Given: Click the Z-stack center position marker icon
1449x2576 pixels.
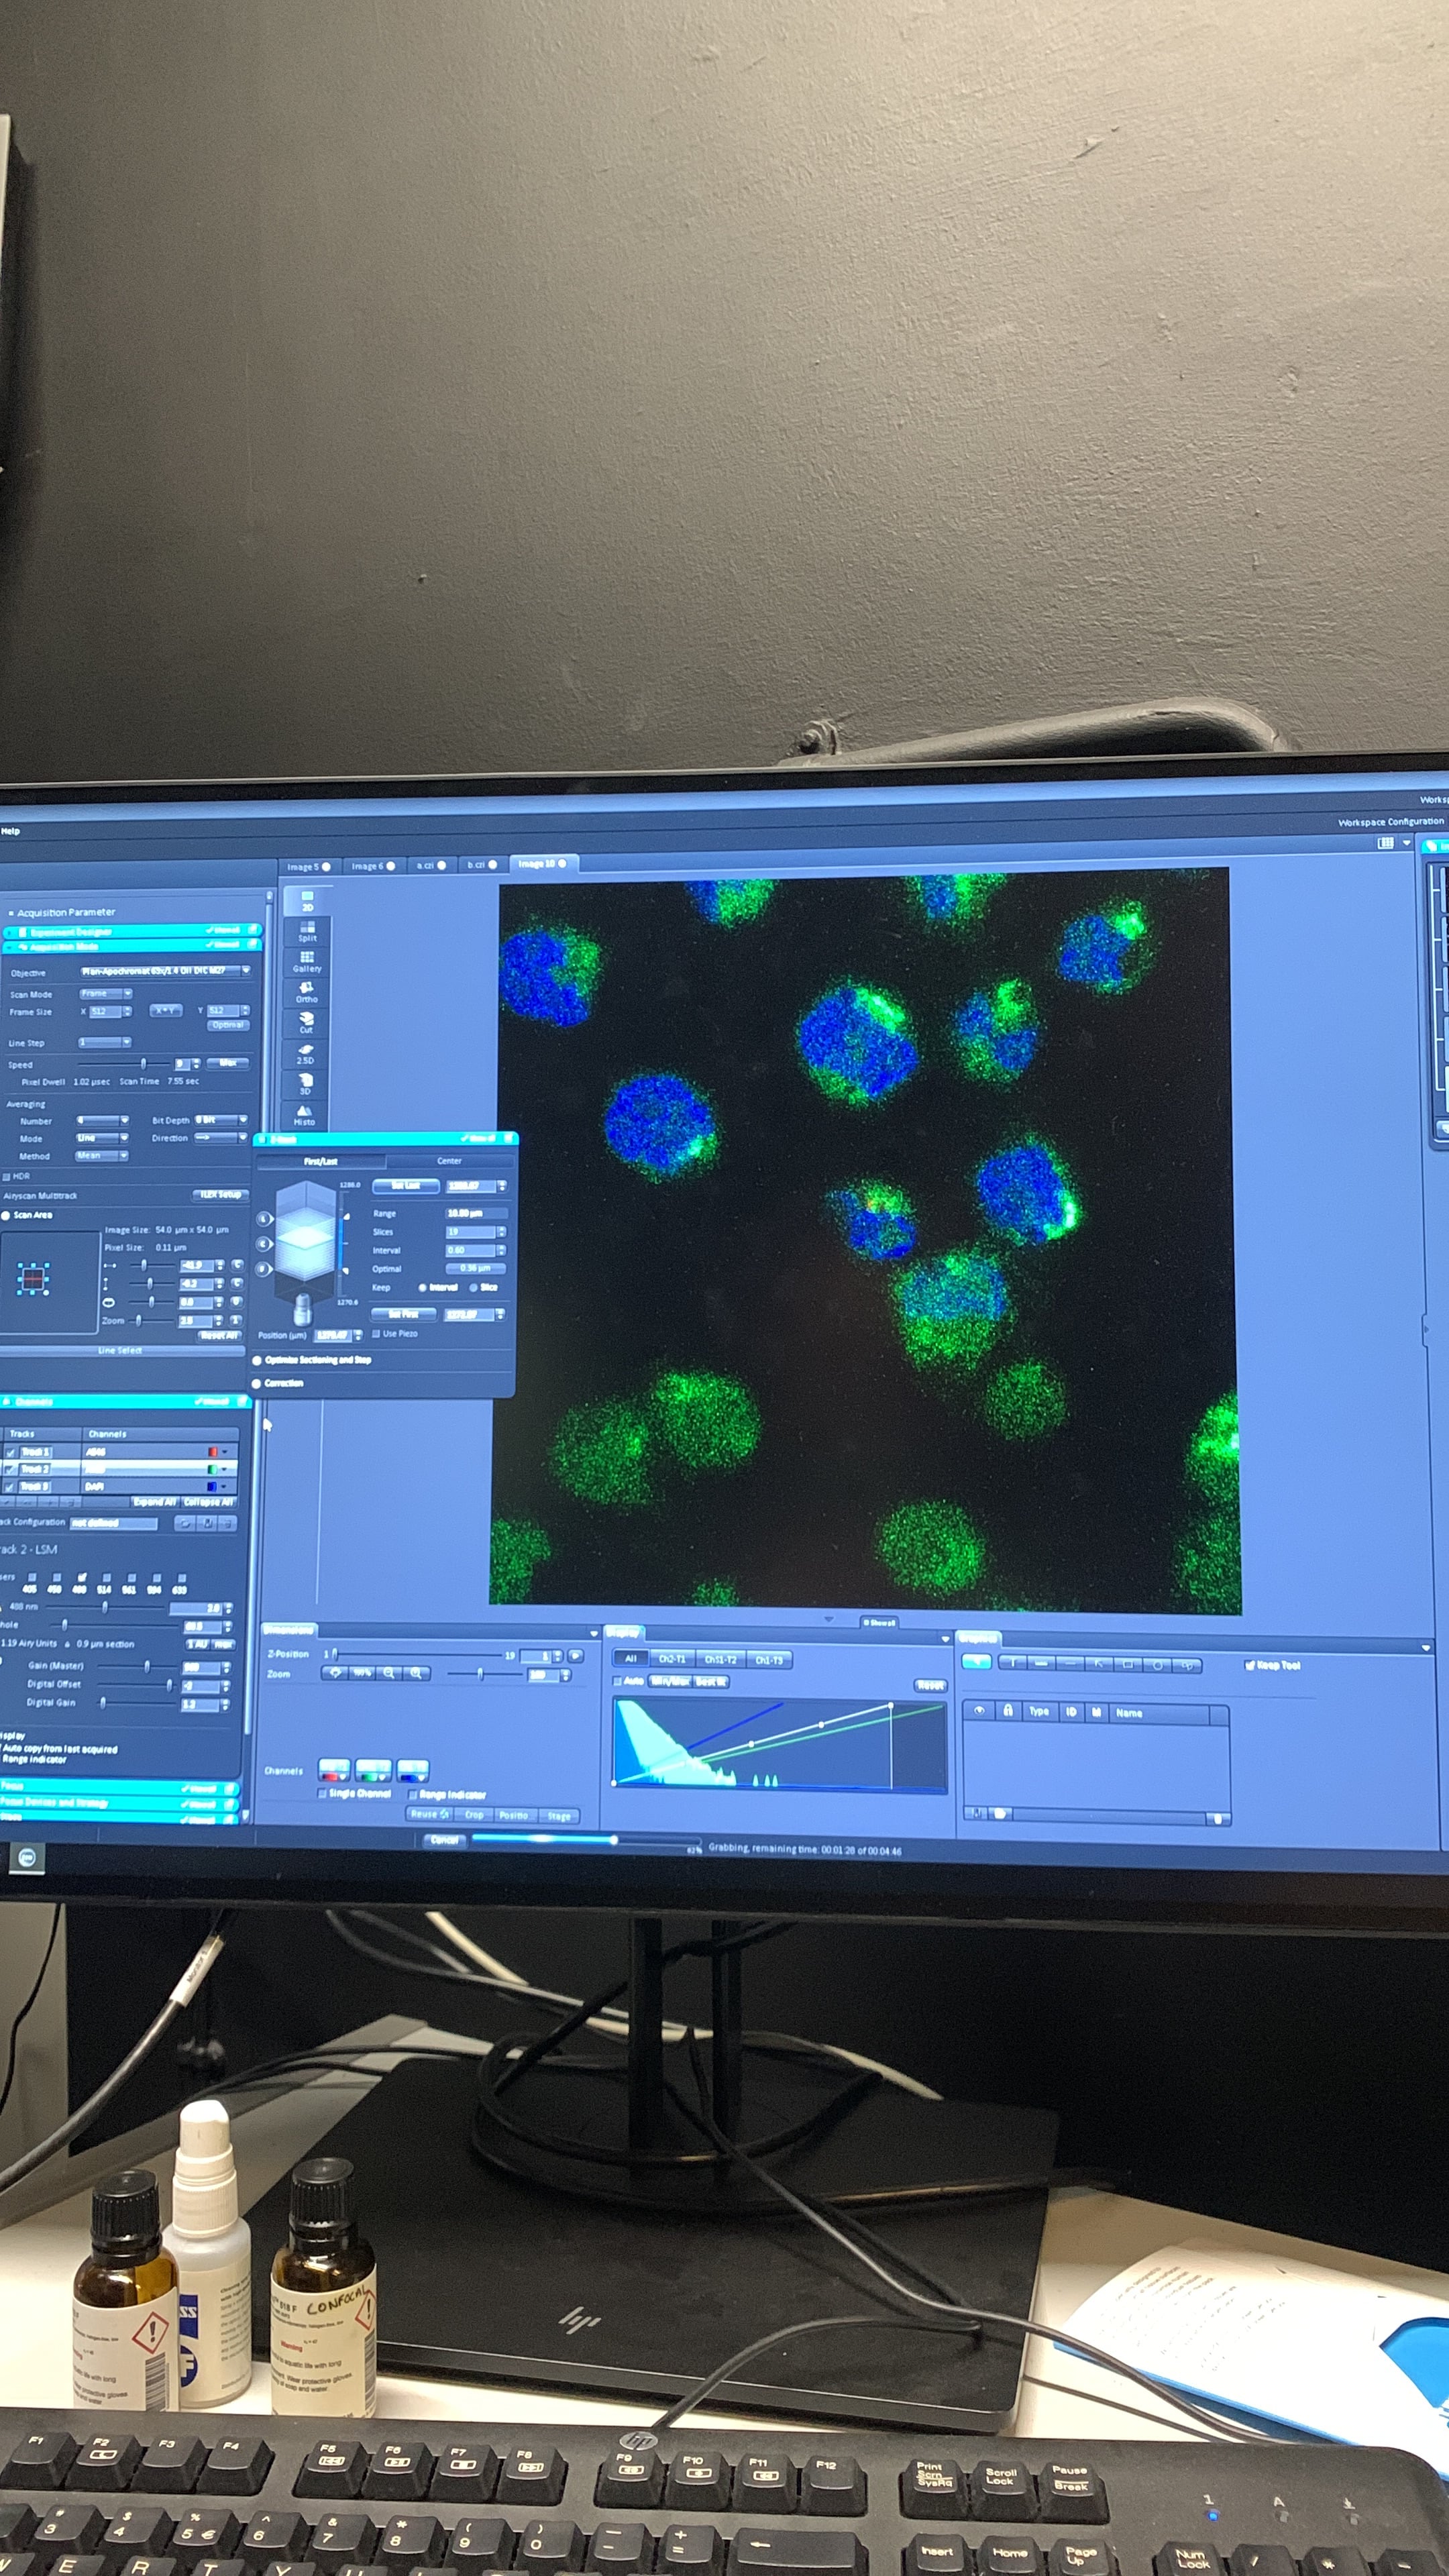Looking at the screenshot, I should coord(264,1244).
